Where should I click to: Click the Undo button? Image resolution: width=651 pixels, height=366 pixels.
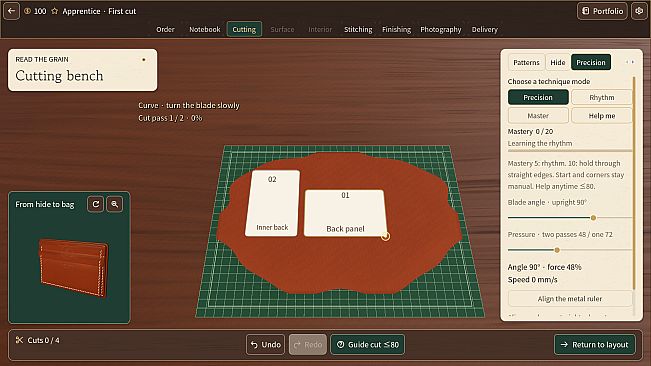(265, 344)
